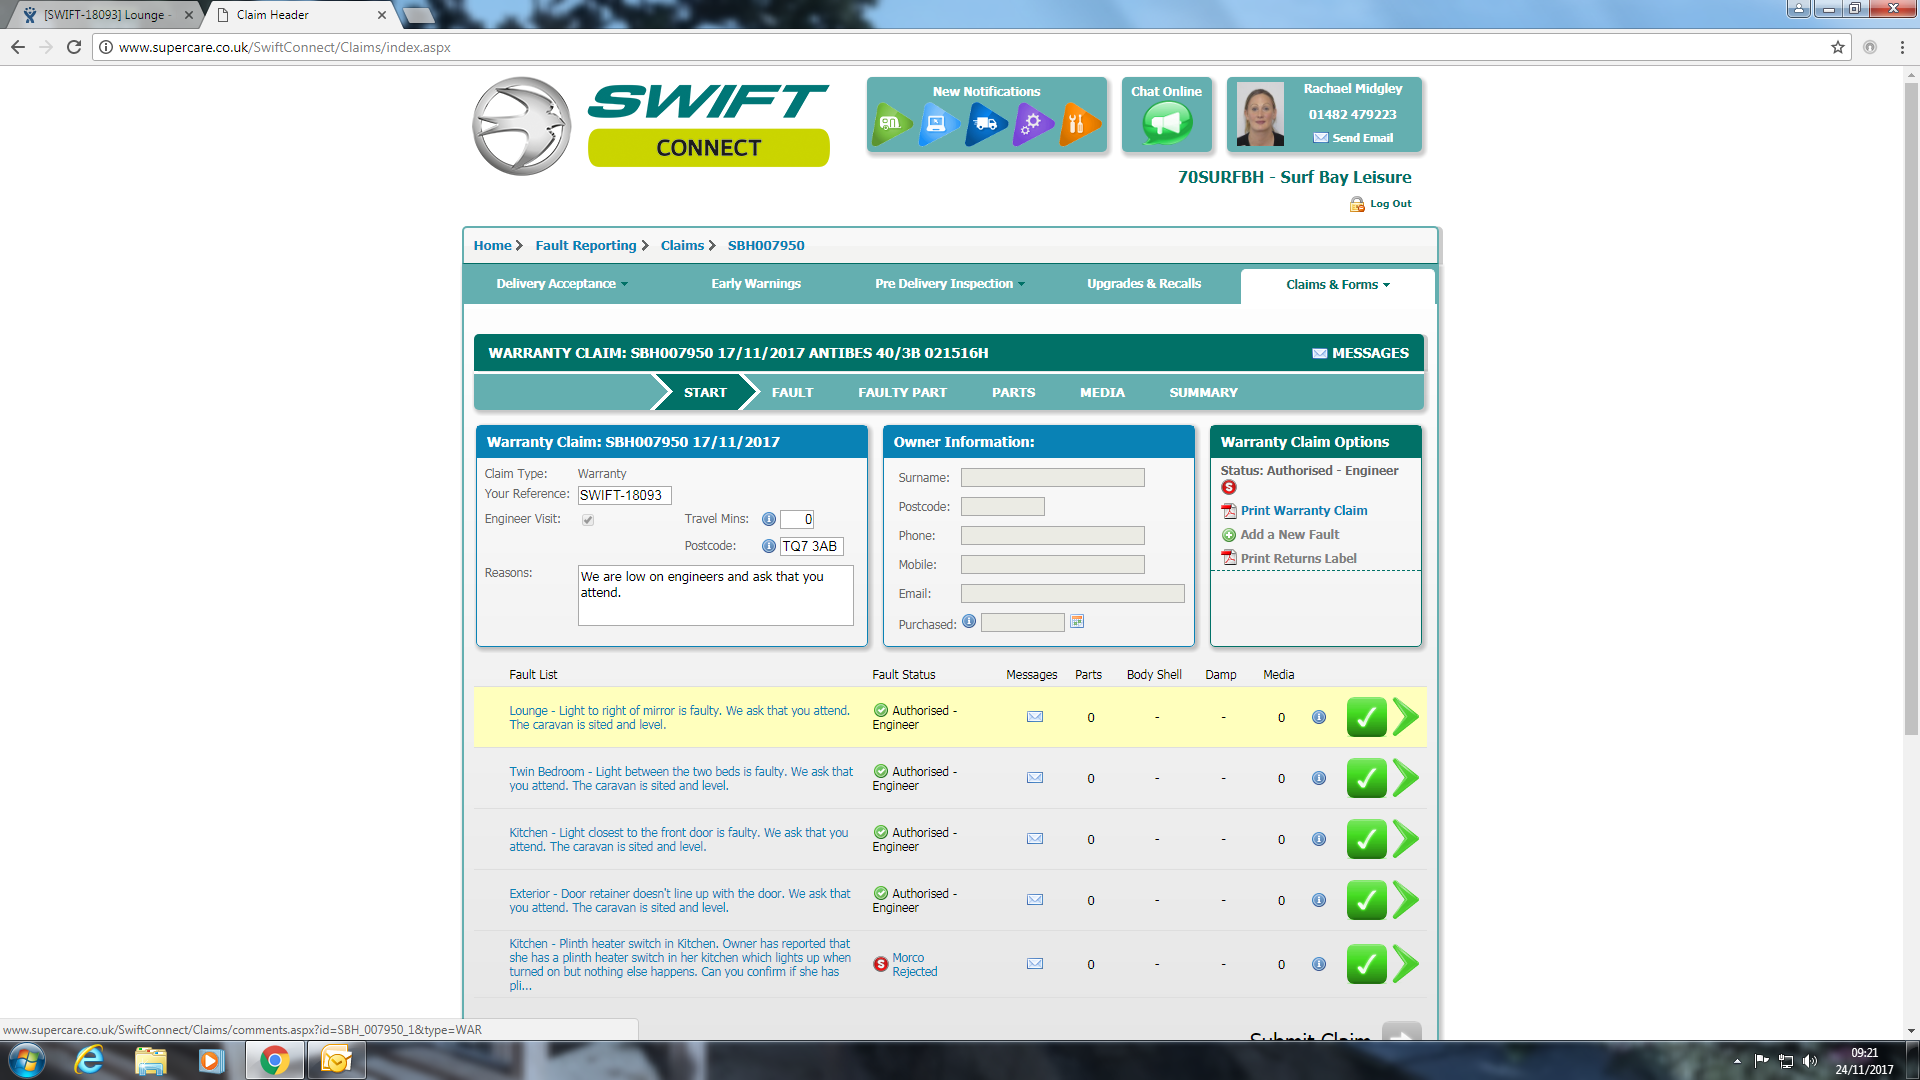Click the Log Out link

[x=1389, y=204]
